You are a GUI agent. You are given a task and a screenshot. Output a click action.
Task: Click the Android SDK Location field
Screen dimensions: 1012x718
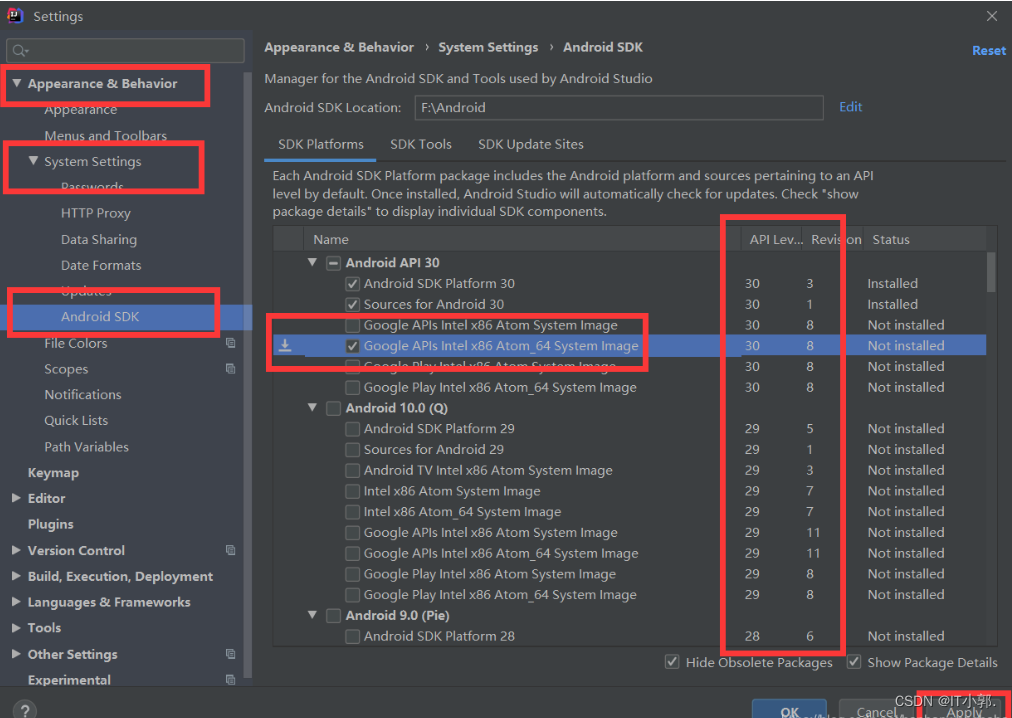[618, 108]
